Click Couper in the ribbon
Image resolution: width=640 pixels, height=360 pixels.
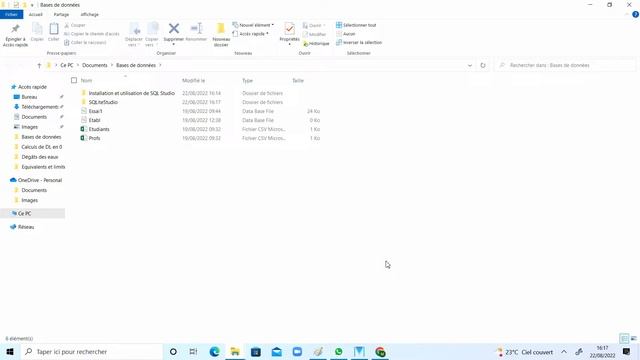[75, 25]
